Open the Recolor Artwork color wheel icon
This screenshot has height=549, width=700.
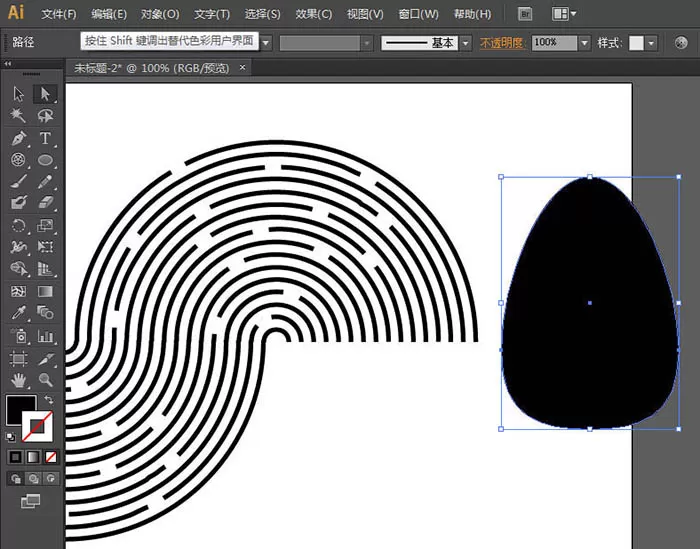(681, 43)
